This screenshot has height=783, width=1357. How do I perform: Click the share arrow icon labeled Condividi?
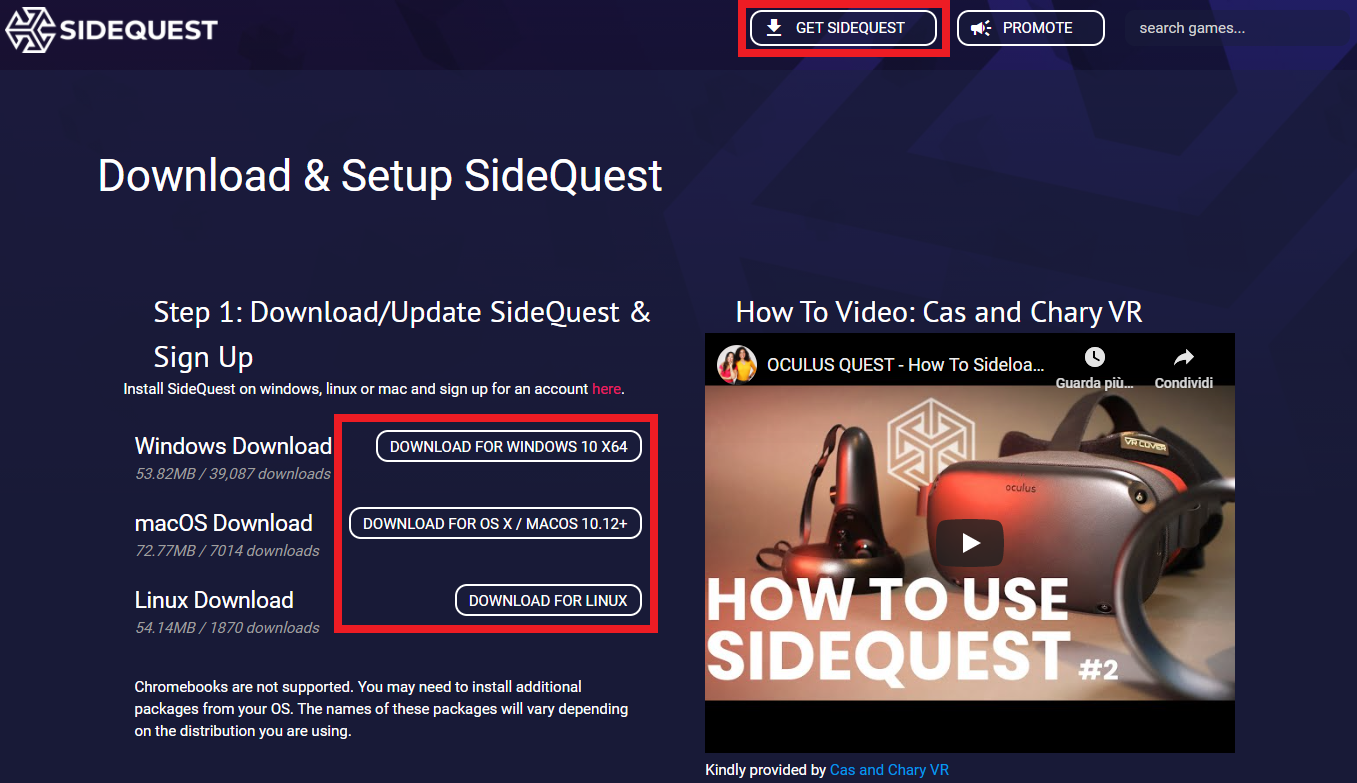[x=1184, y=357]
